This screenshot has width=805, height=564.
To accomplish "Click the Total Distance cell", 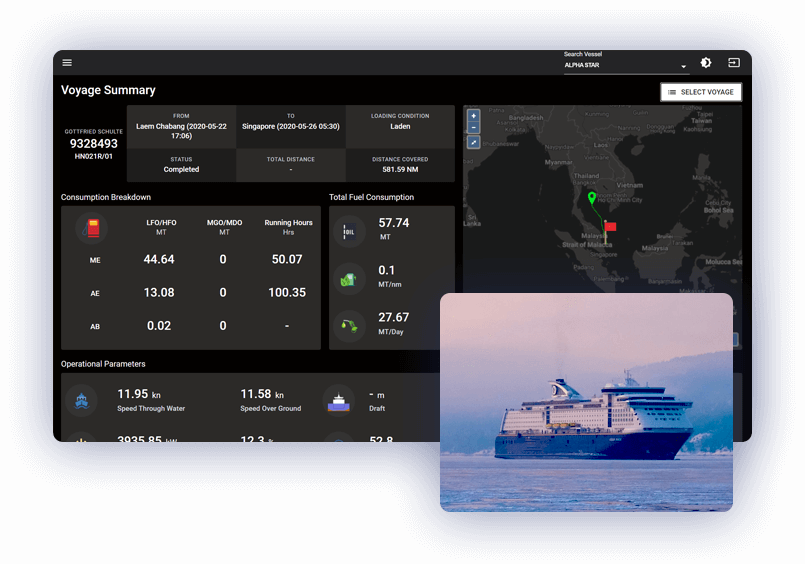I will coord(291,165).
